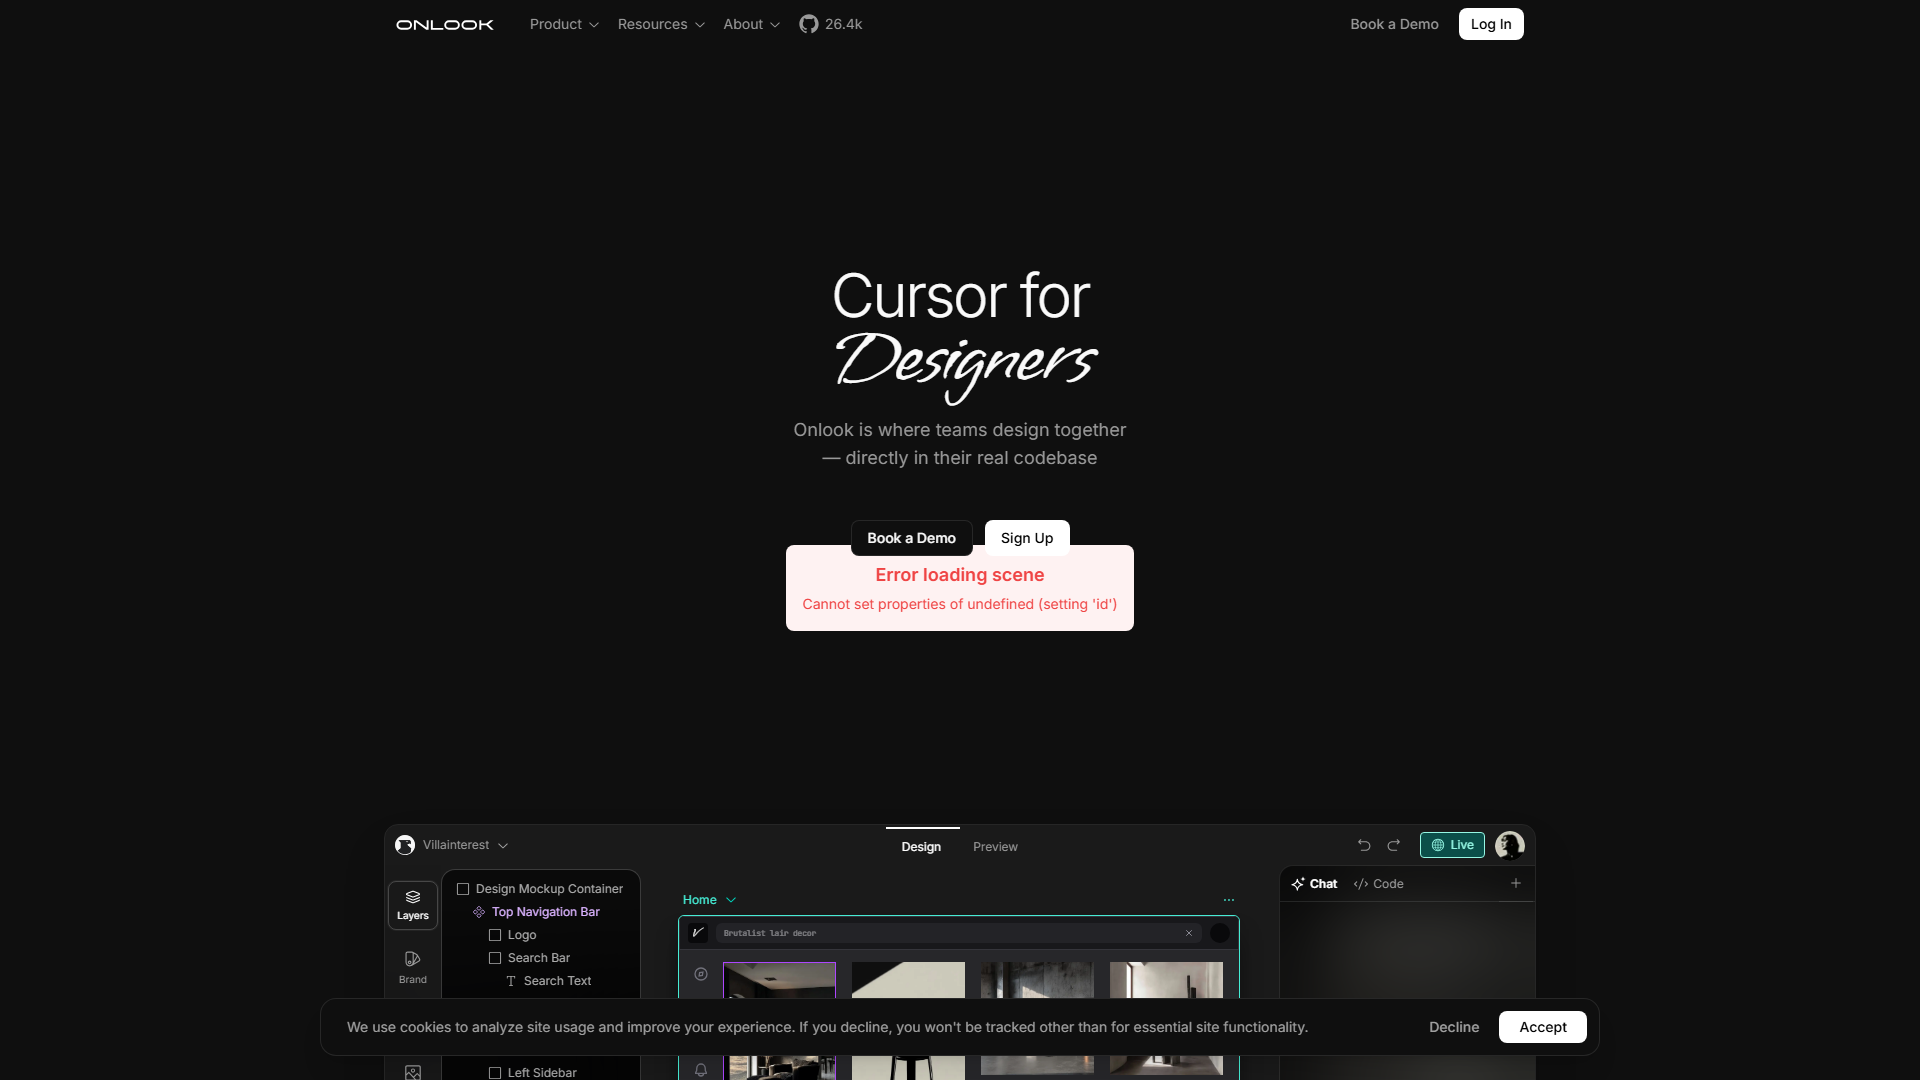Click the component icon beside Top Navigation Bar
The height and width of the screenshot is (1080, 1920).
click(x=479, y=912)
